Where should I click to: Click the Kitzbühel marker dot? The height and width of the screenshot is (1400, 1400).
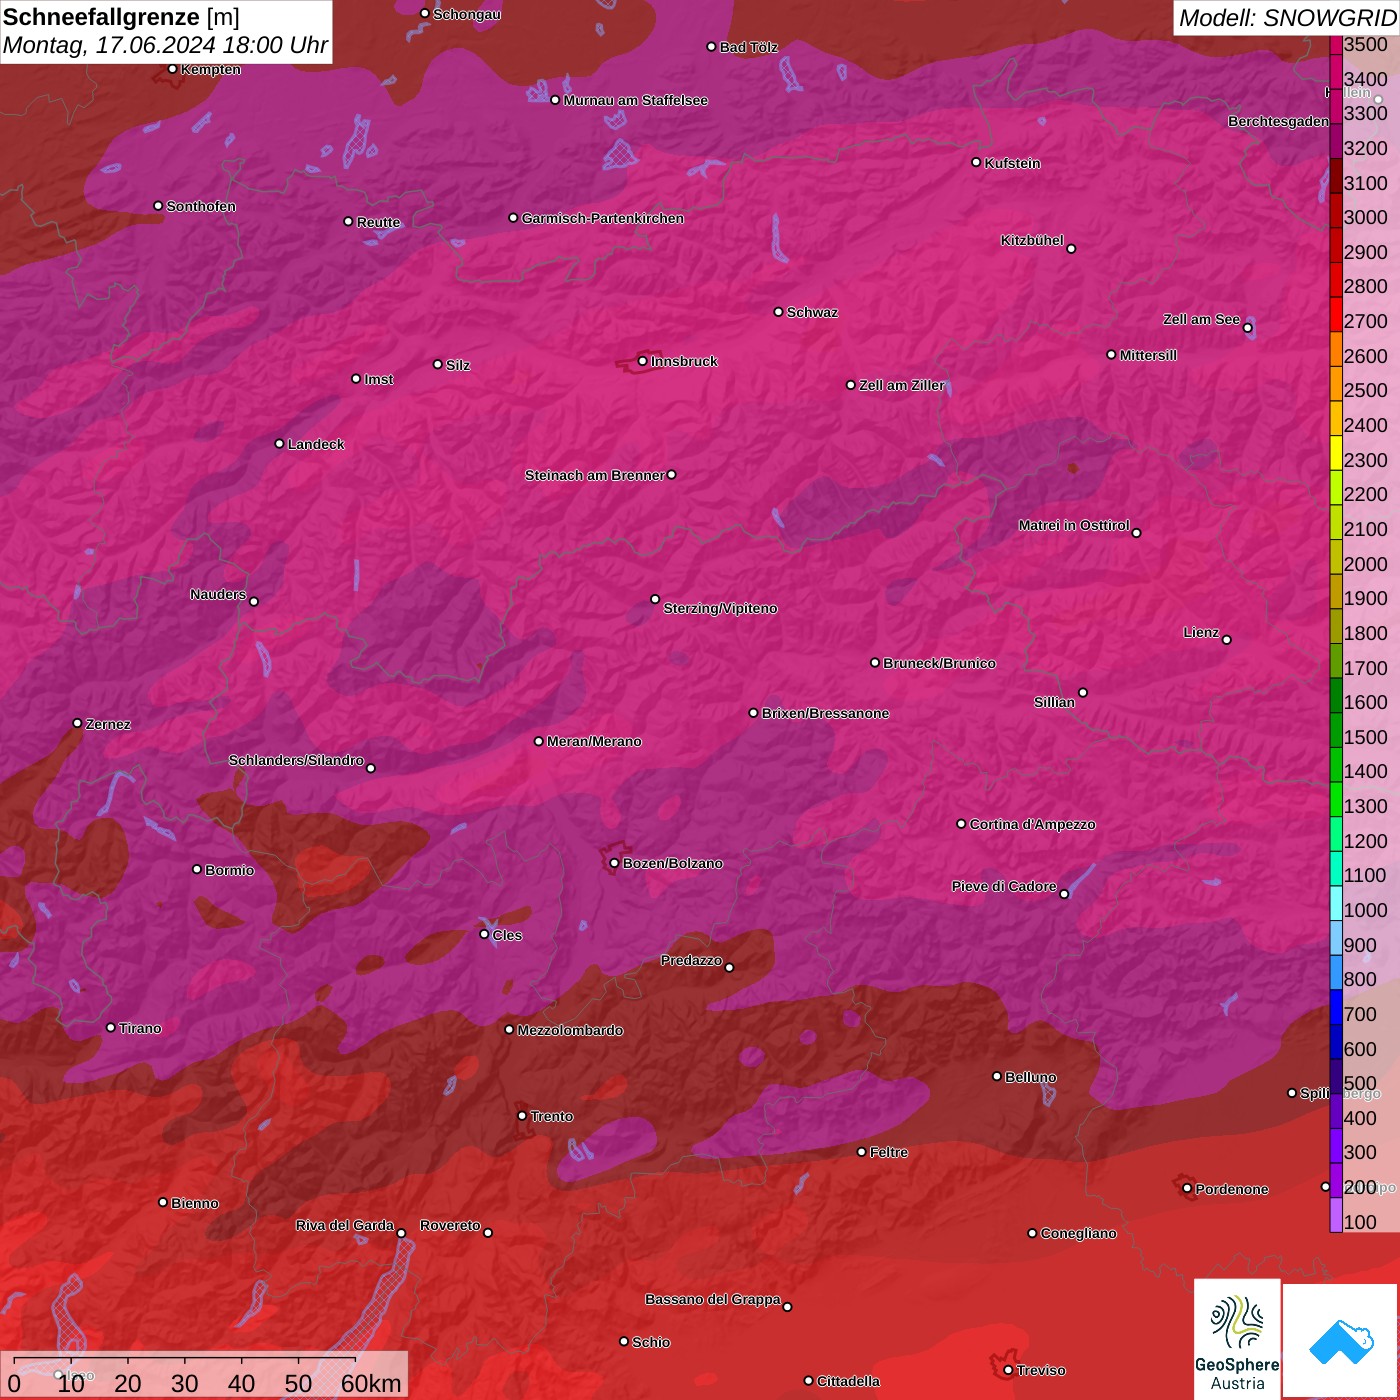coord(1071,248)
